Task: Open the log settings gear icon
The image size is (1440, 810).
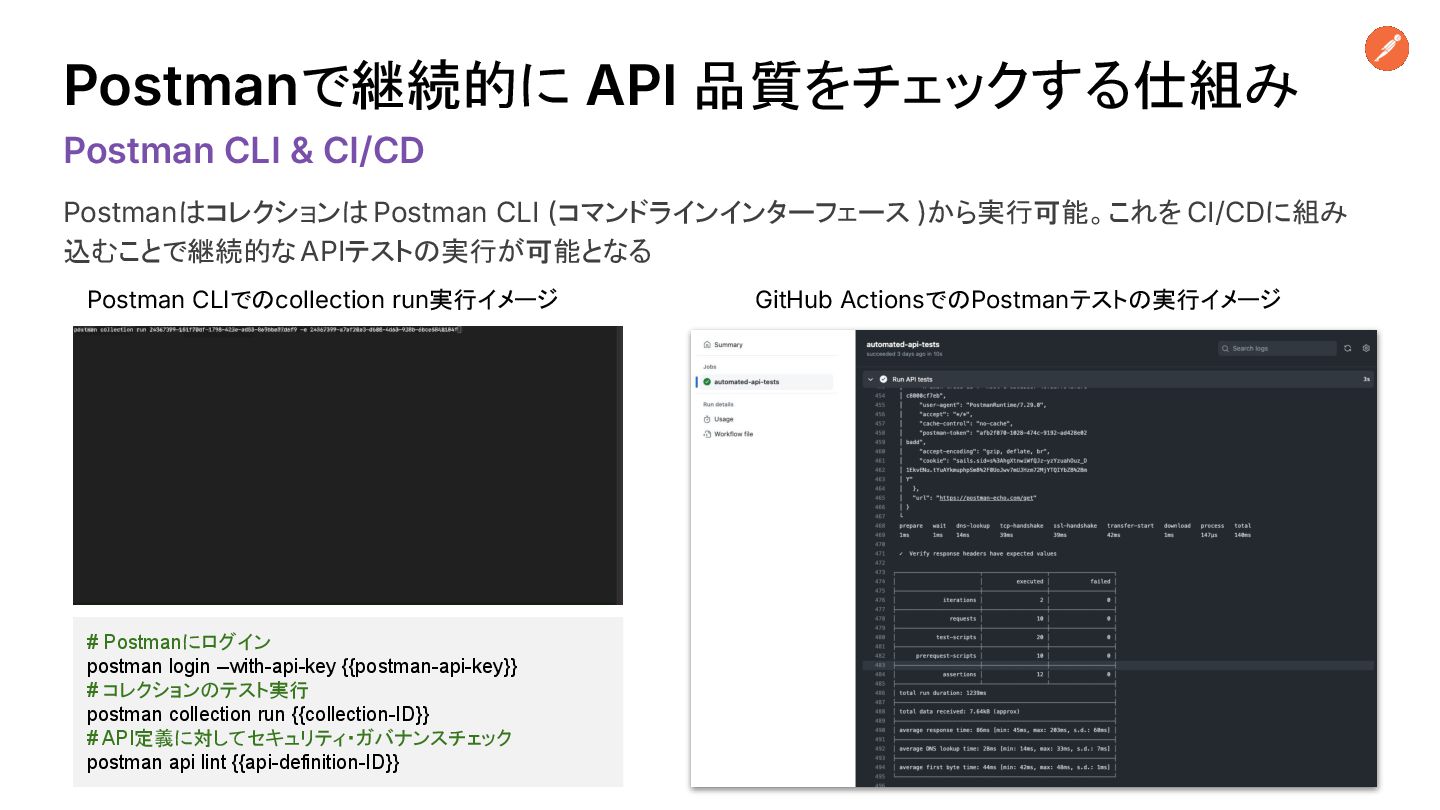Action: click(x=1366, y=348)
